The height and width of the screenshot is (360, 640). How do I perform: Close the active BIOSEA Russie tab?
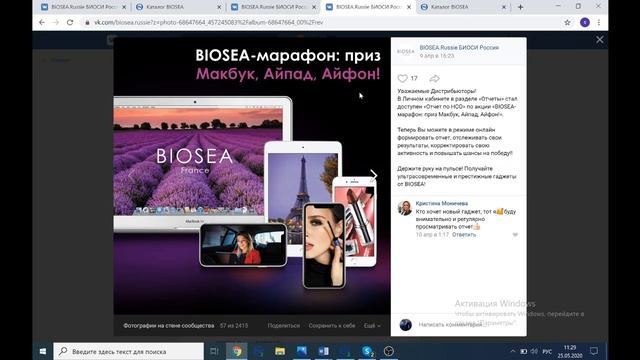click(x=409, y=7)
